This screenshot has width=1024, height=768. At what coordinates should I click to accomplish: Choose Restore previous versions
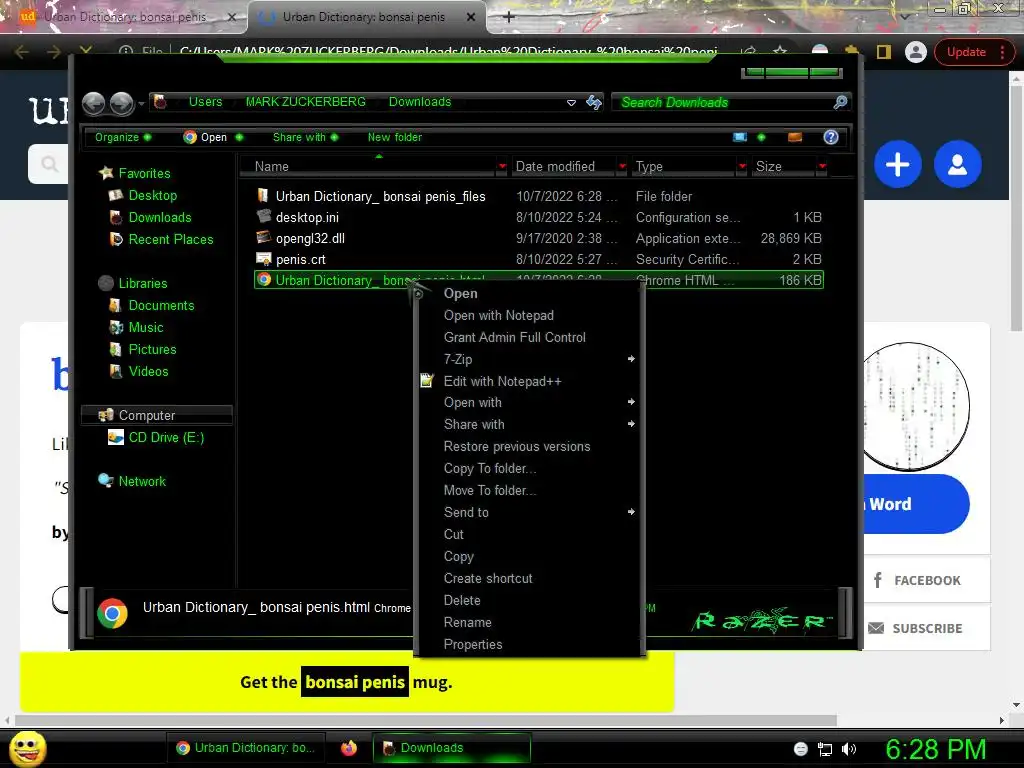(530, 447)
